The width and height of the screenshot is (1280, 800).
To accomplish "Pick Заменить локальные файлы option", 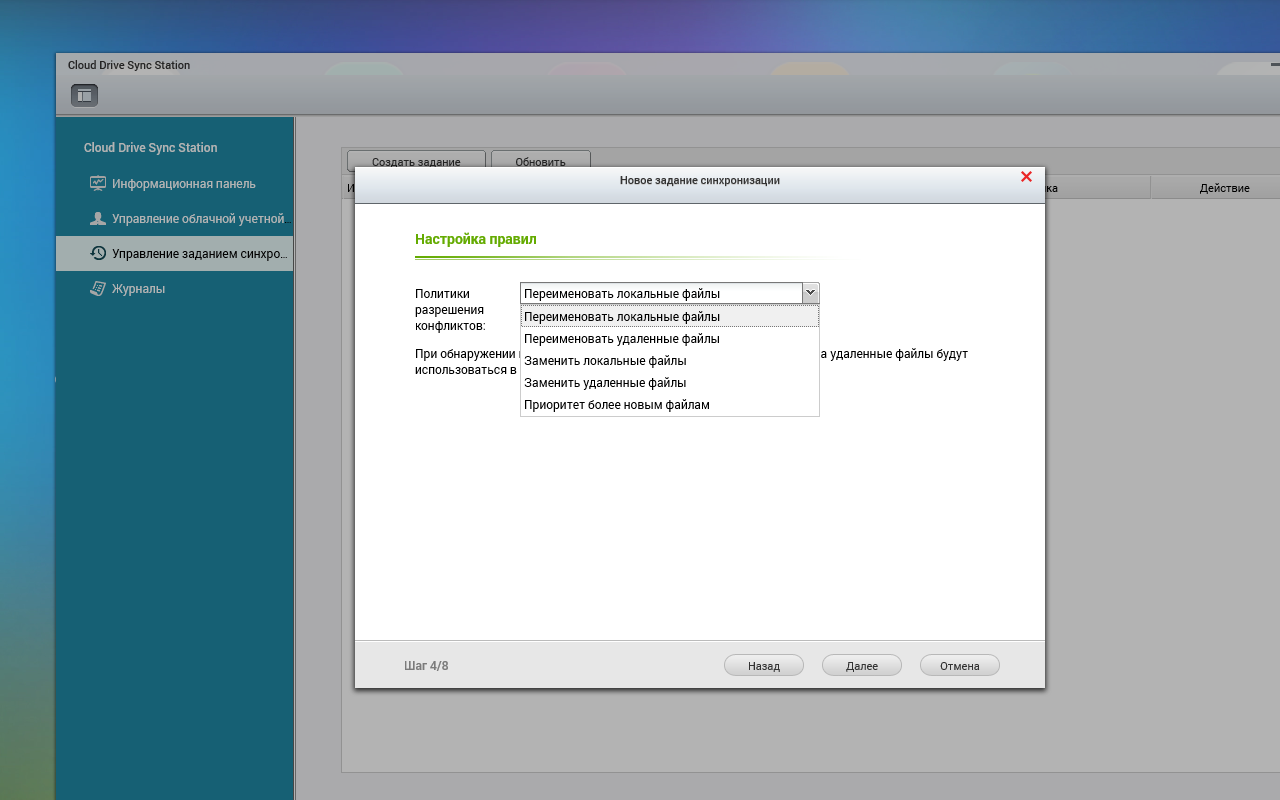I will pyautogui.click(x=670, y=361).
